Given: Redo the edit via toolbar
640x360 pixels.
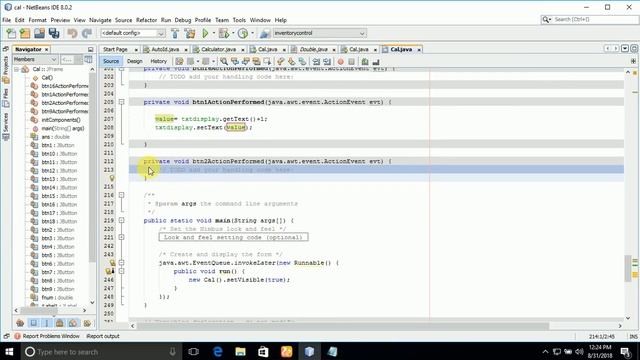Looking at the screenshot, I should [x=87, y=33].
